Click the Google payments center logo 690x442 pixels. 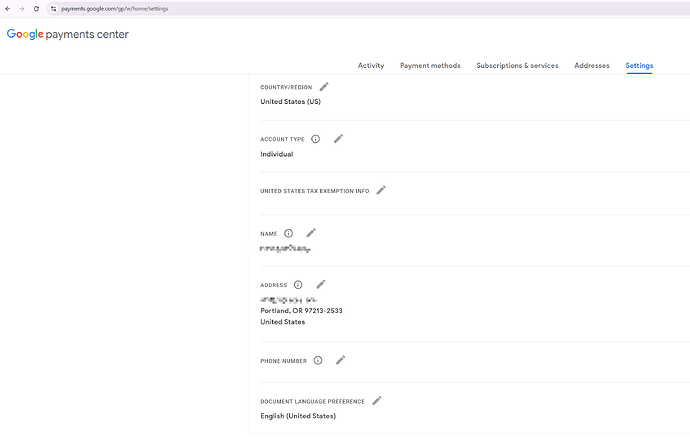click(x=68, y=34)
